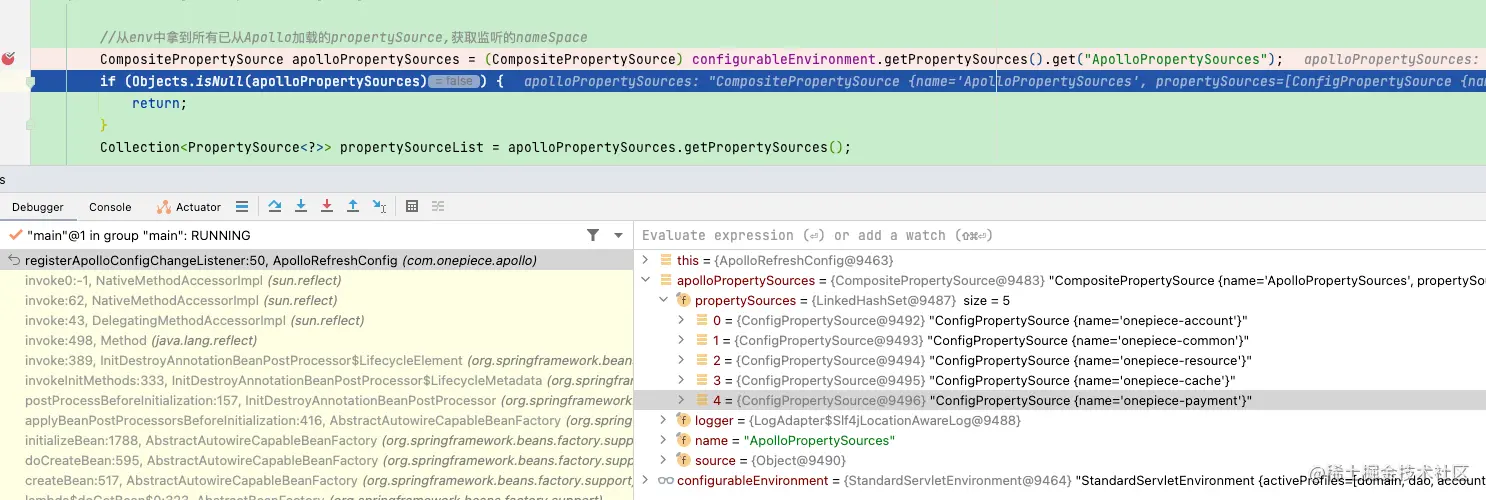
Task: Click the Collection propertySourceList code line
Action: click(475, 147)
